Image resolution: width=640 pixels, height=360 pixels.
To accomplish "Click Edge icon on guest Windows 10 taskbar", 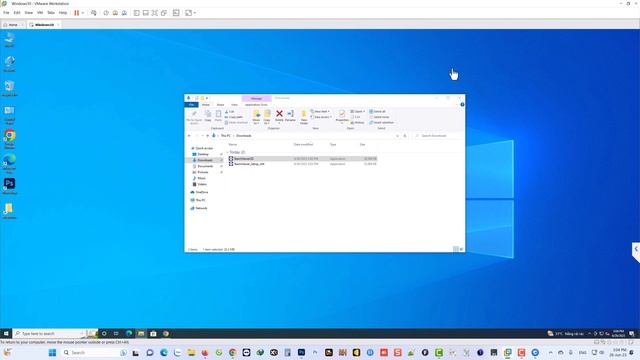I will [x=129, y=333].
